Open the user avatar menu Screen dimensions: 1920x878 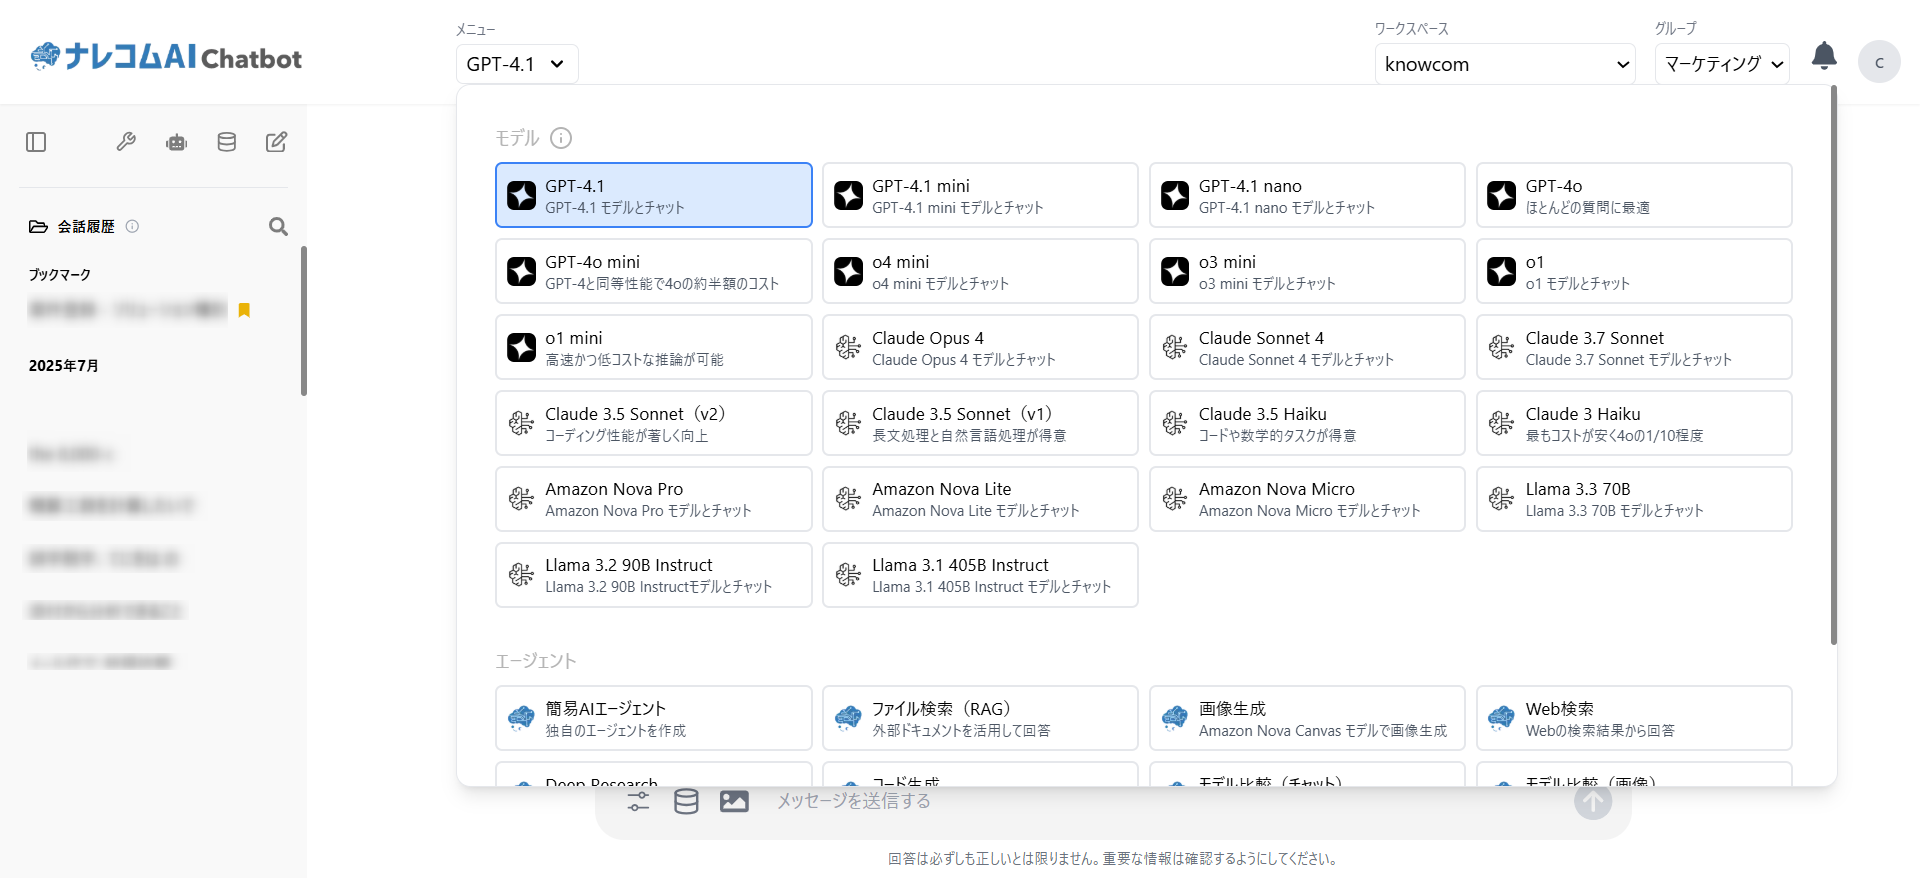click(1879, 62)
